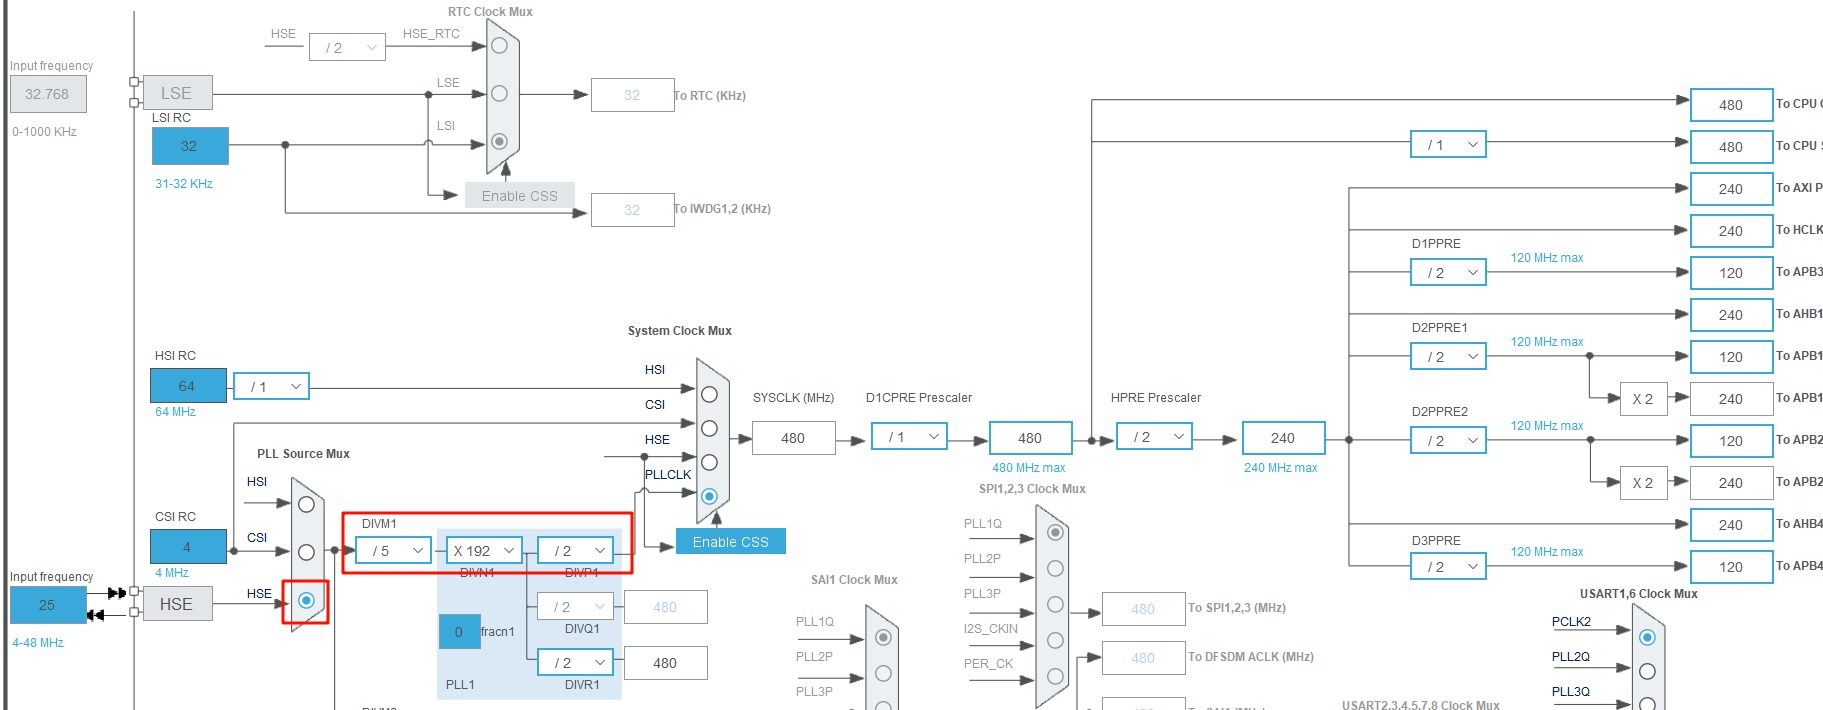This screenshot has width=1823, height=710.
Task: Open the HPRE Prescaler dropdown
Action: (1155, 437)
